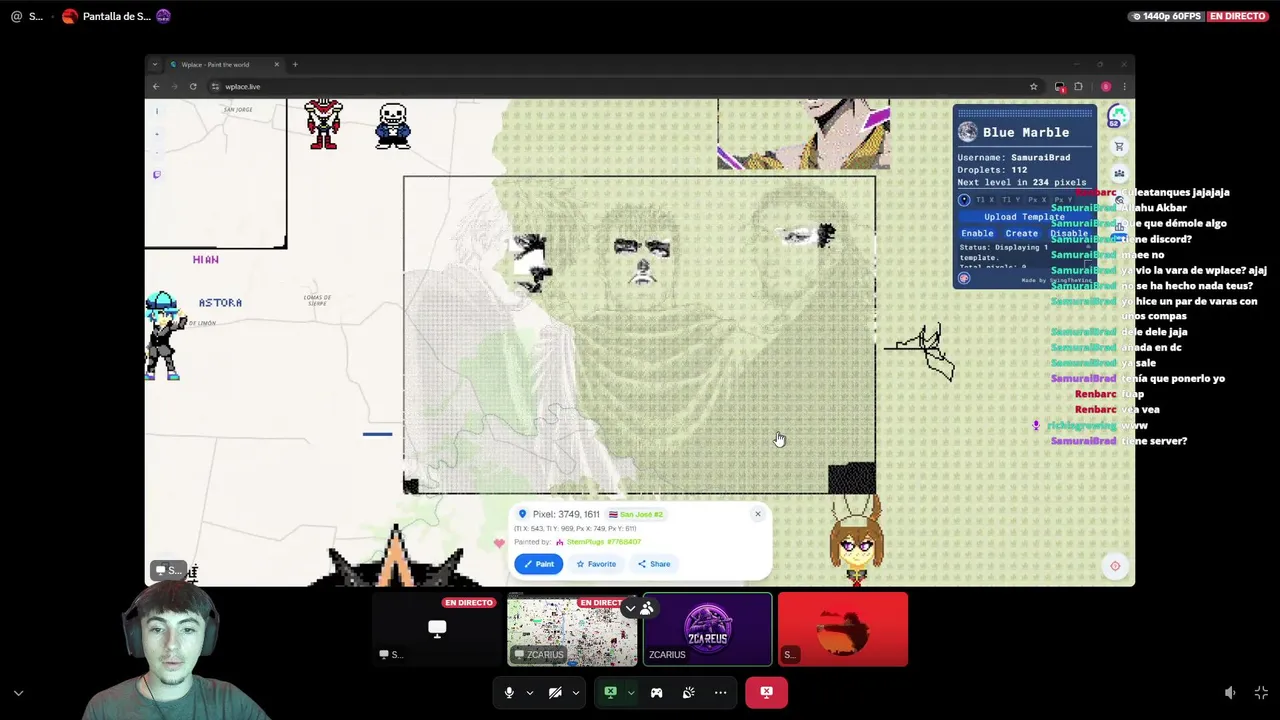Click the EN DIRECTO badge at top right

click(1237, 16)
